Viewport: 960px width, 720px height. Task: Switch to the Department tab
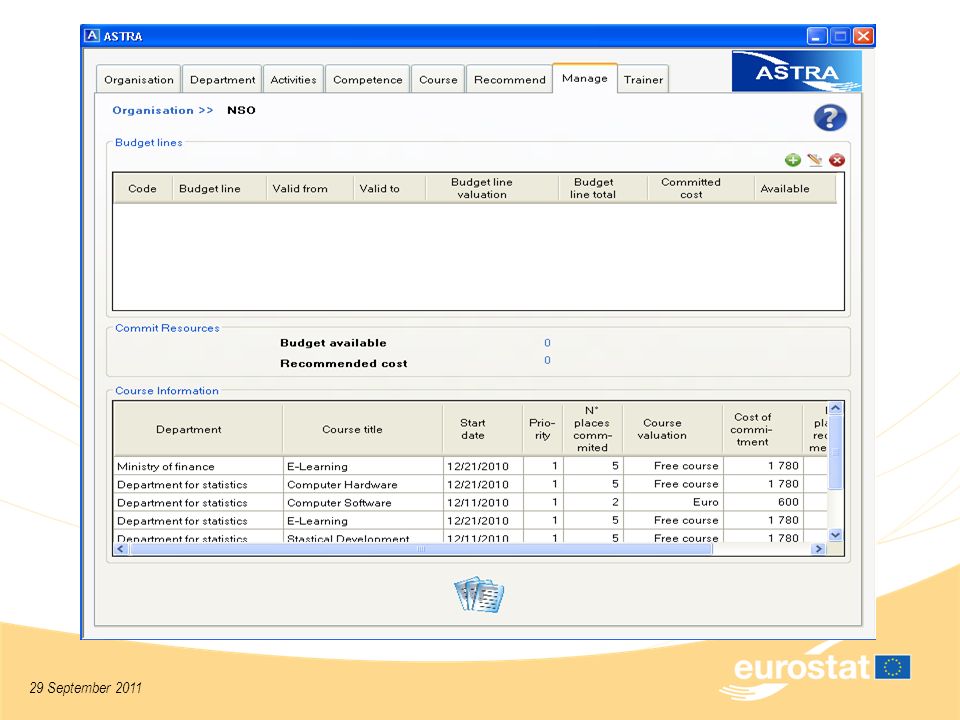pyautogui.click(x=222, y=80)
